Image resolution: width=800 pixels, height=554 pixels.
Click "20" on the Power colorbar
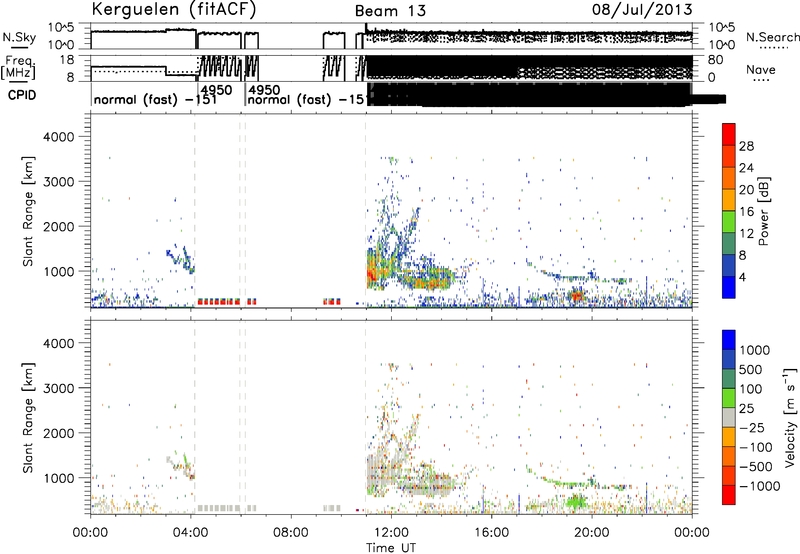click(746, 190)
